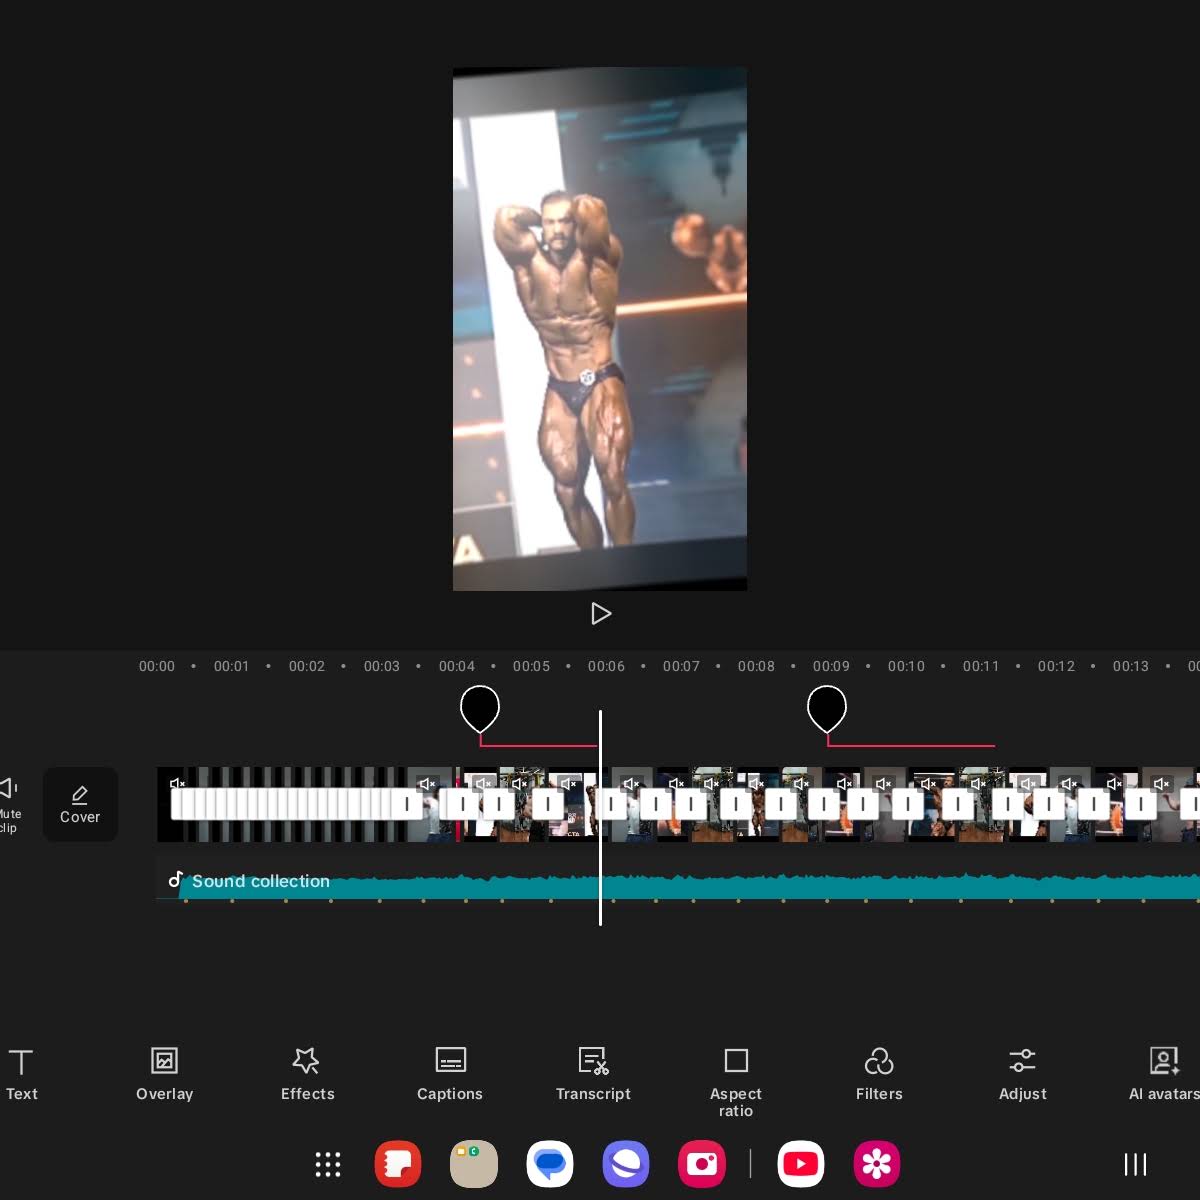Select the second timeline marker near 00:09
1200x1200 pixels.
827,707
